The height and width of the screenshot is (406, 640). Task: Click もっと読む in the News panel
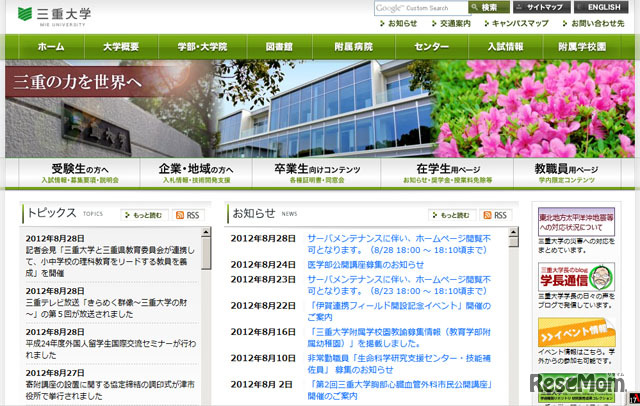(x=452, y=215)
